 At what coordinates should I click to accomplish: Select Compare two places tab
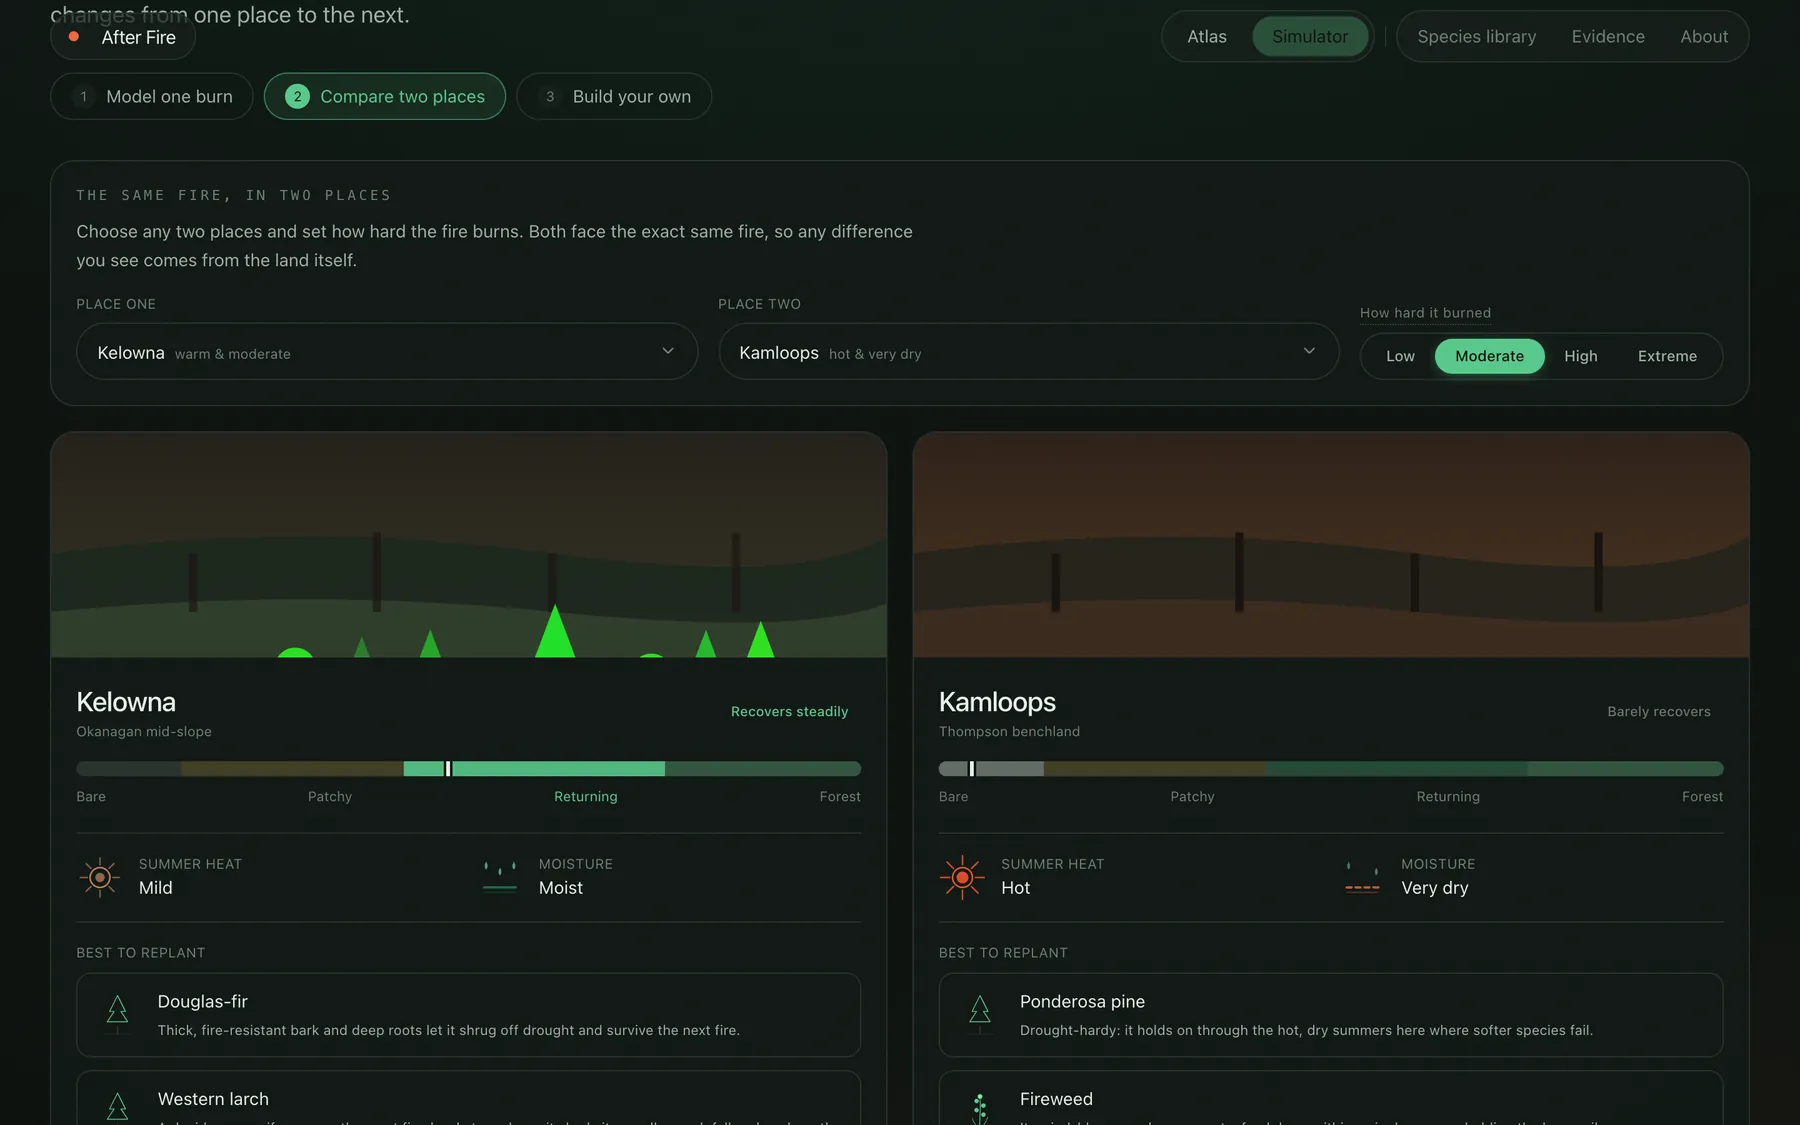(x=385, y=96)
